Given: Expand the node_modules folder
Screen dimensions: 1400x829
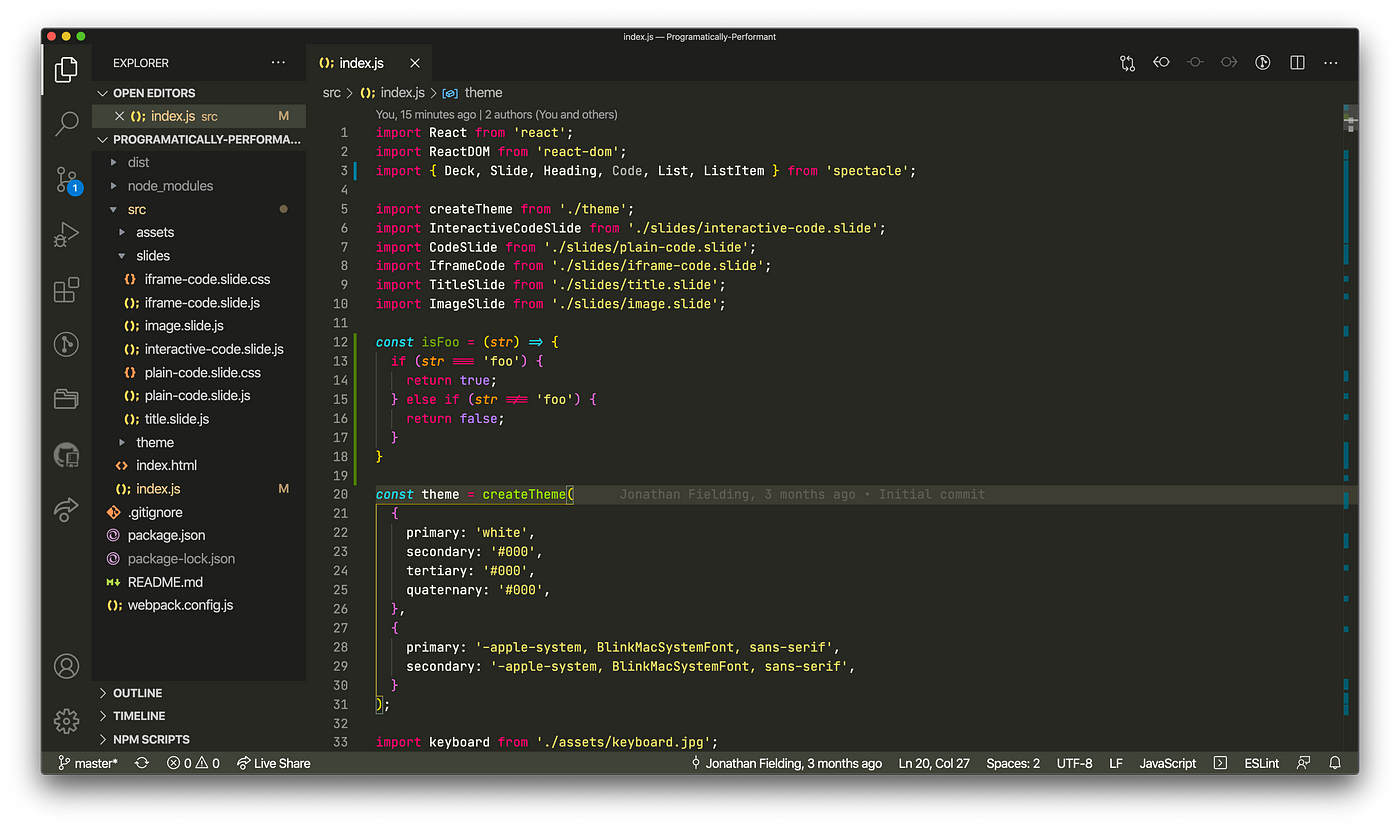Looking at the screenshot, I should point(198,186).
